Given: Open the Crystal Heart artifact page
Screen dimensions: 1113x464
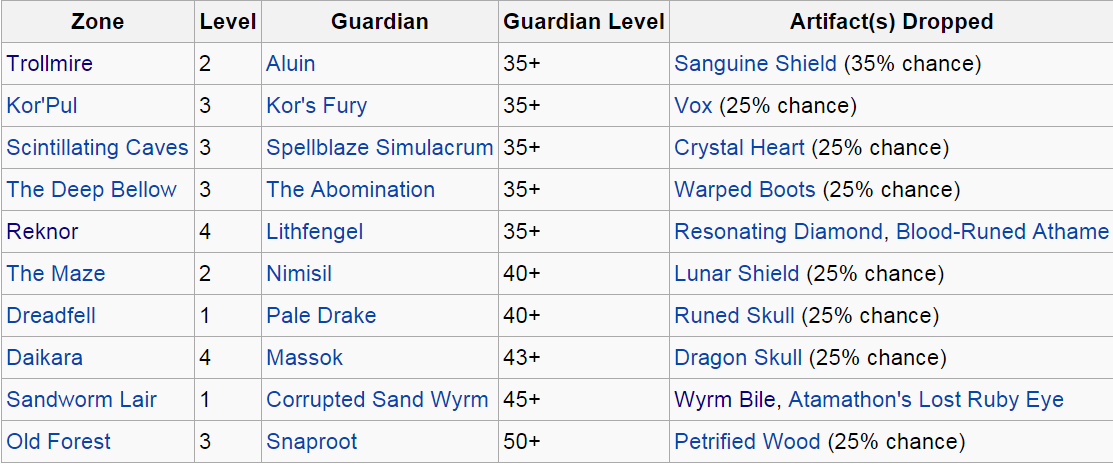Looking at the screenshot, I should click(x=739, y=148).
